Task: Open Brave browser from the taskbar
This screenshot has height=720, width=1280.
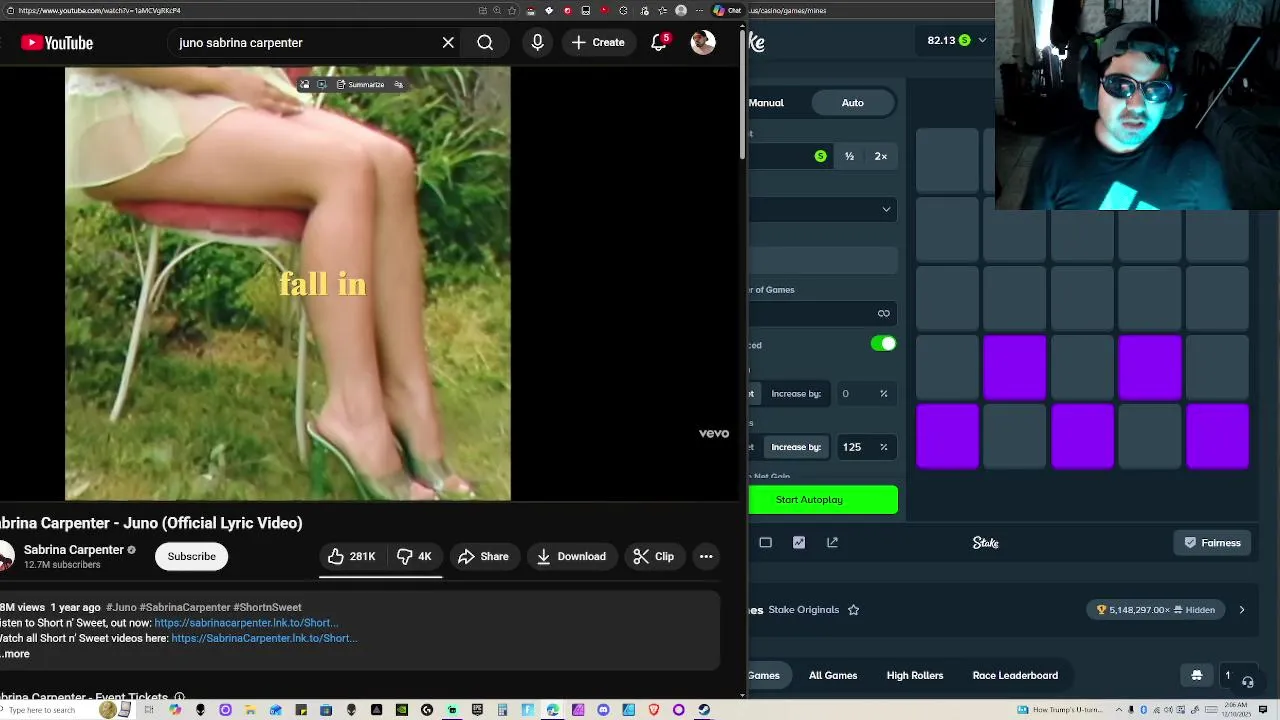Action: pos(654,710)
